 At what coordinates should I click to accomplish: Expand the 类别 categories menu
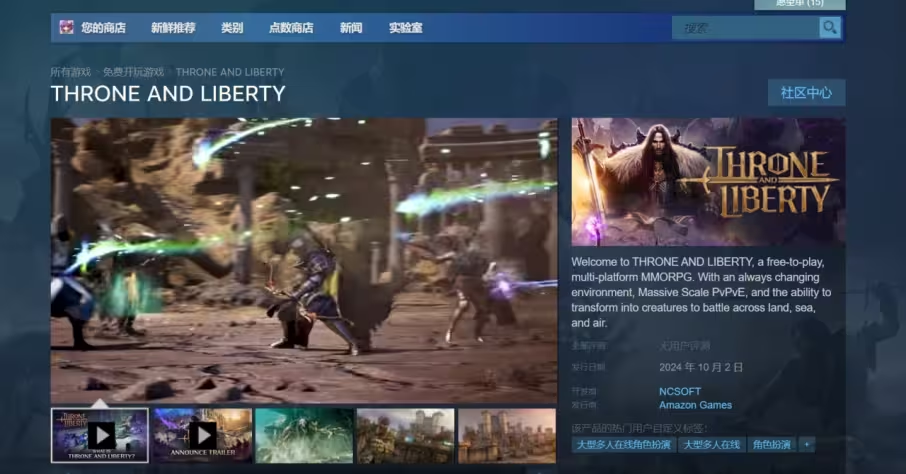click(x=232, y=28)
